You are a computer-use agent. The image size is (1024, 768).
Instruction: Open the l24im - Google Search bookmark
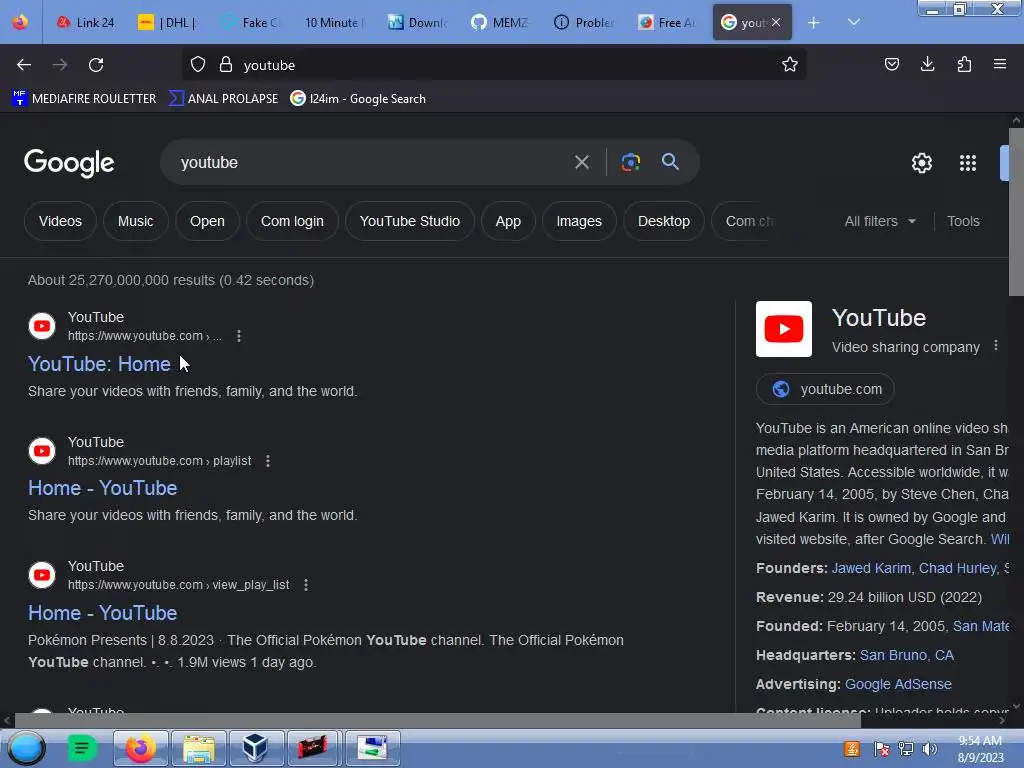(358, 99)
